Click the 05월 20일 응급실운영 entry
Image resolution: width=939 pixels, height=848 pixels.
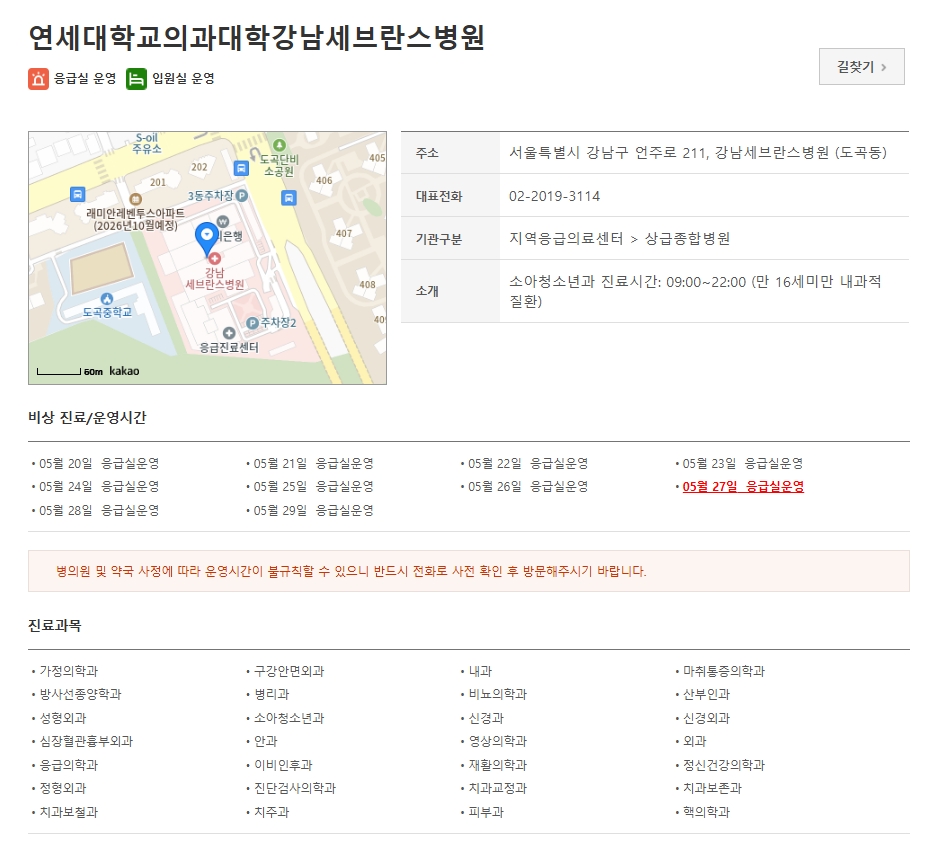pos(99,464)
